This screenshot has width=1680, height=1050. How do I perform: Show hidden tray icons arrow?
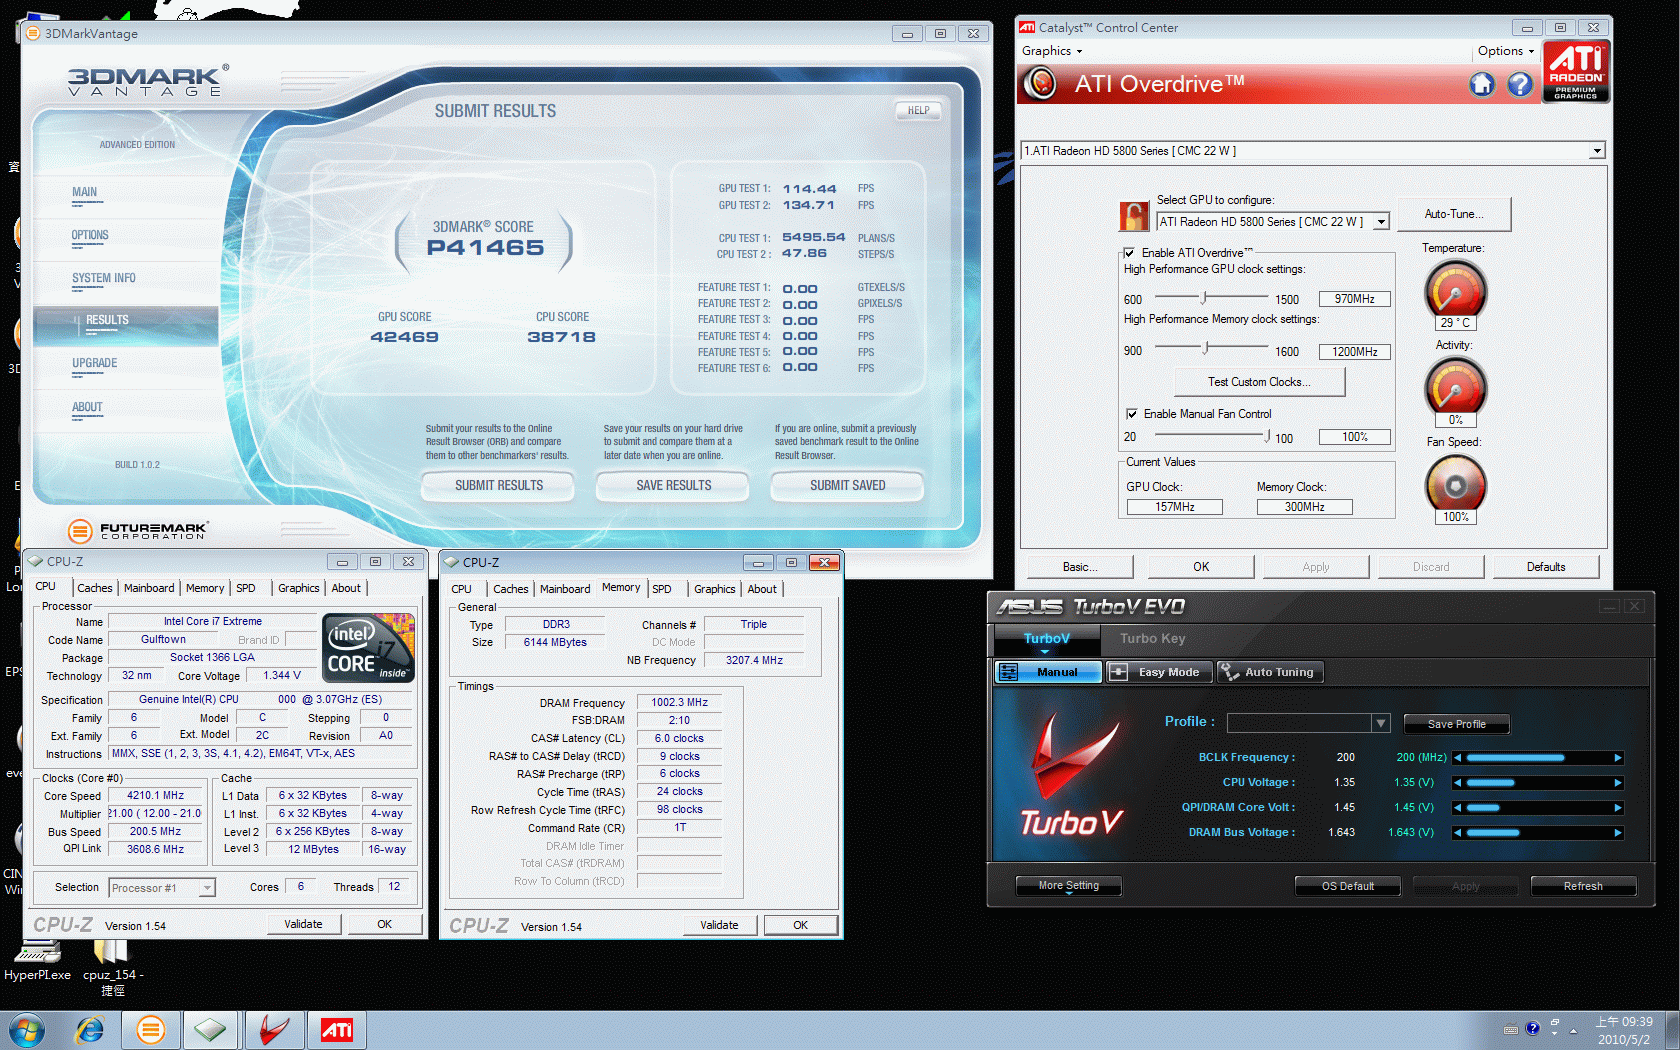point(1573,1029)
